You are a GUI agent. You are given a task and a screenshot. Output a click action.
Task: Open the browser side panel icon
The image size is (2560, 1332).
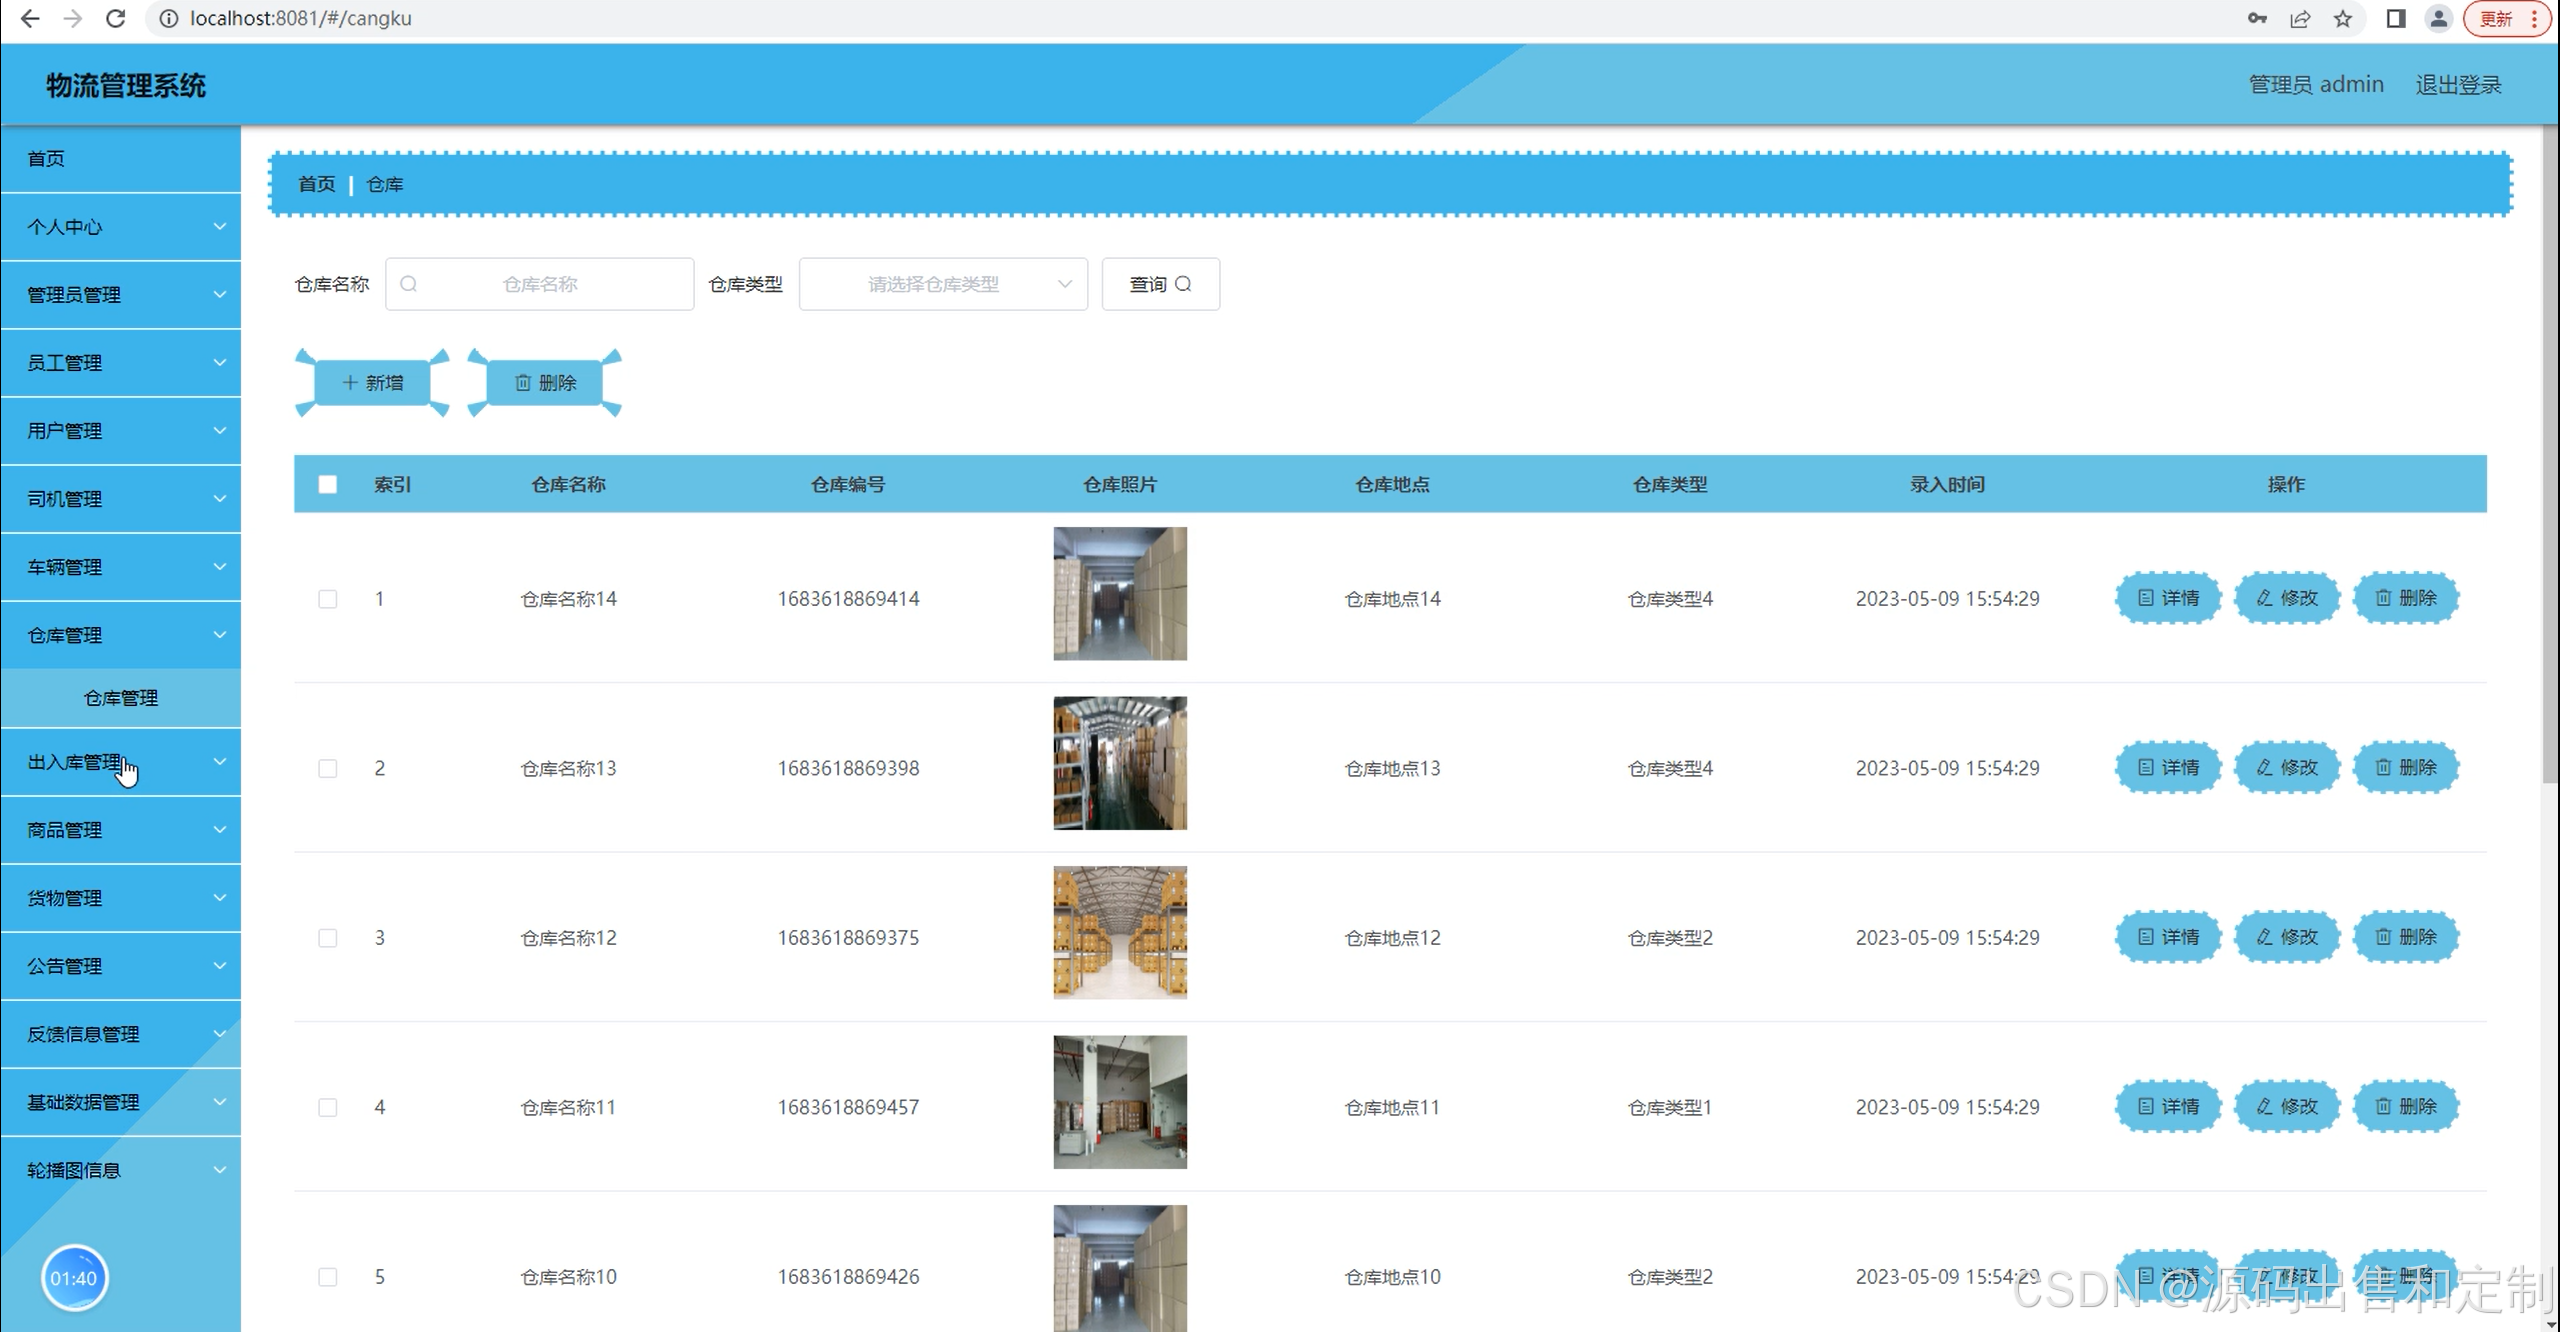click(2396, 18)
